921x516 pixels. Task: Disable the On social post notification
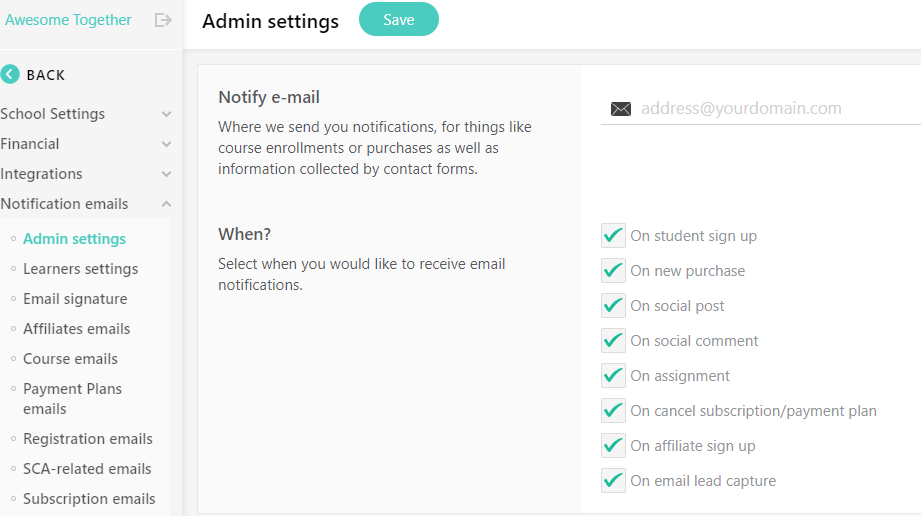click(613, 306)
